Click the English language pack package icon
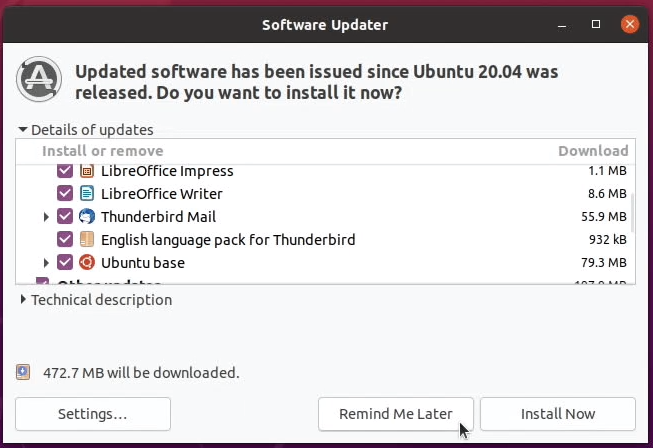The image size is (653, 448). (x=87, y=239)
